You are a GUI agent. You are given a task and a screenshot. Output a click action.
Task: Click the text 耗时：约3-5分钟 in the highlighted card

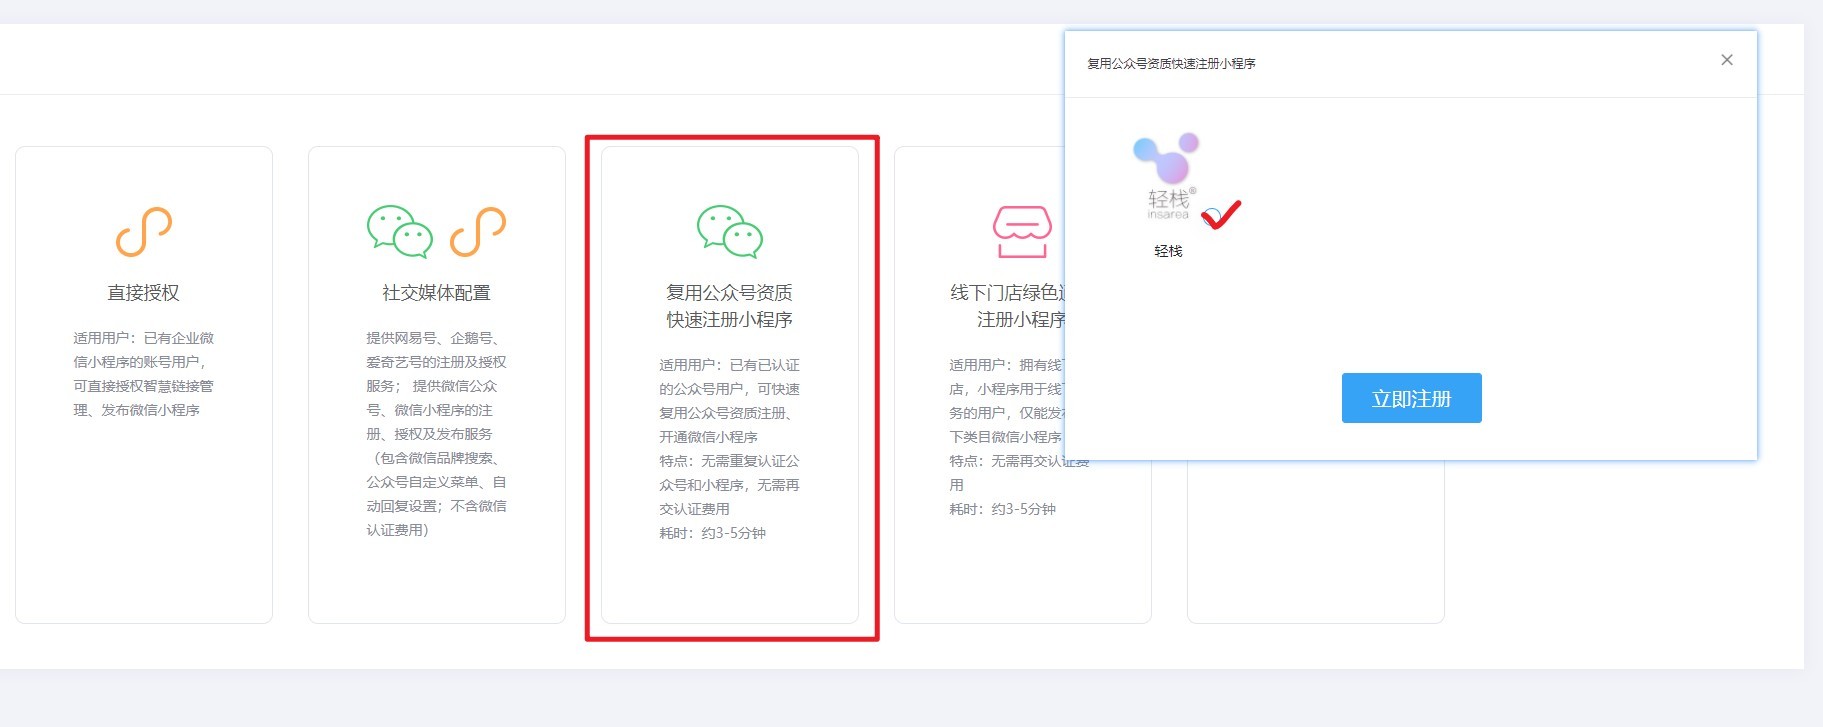pyautogui.click(x=712, y=533)
